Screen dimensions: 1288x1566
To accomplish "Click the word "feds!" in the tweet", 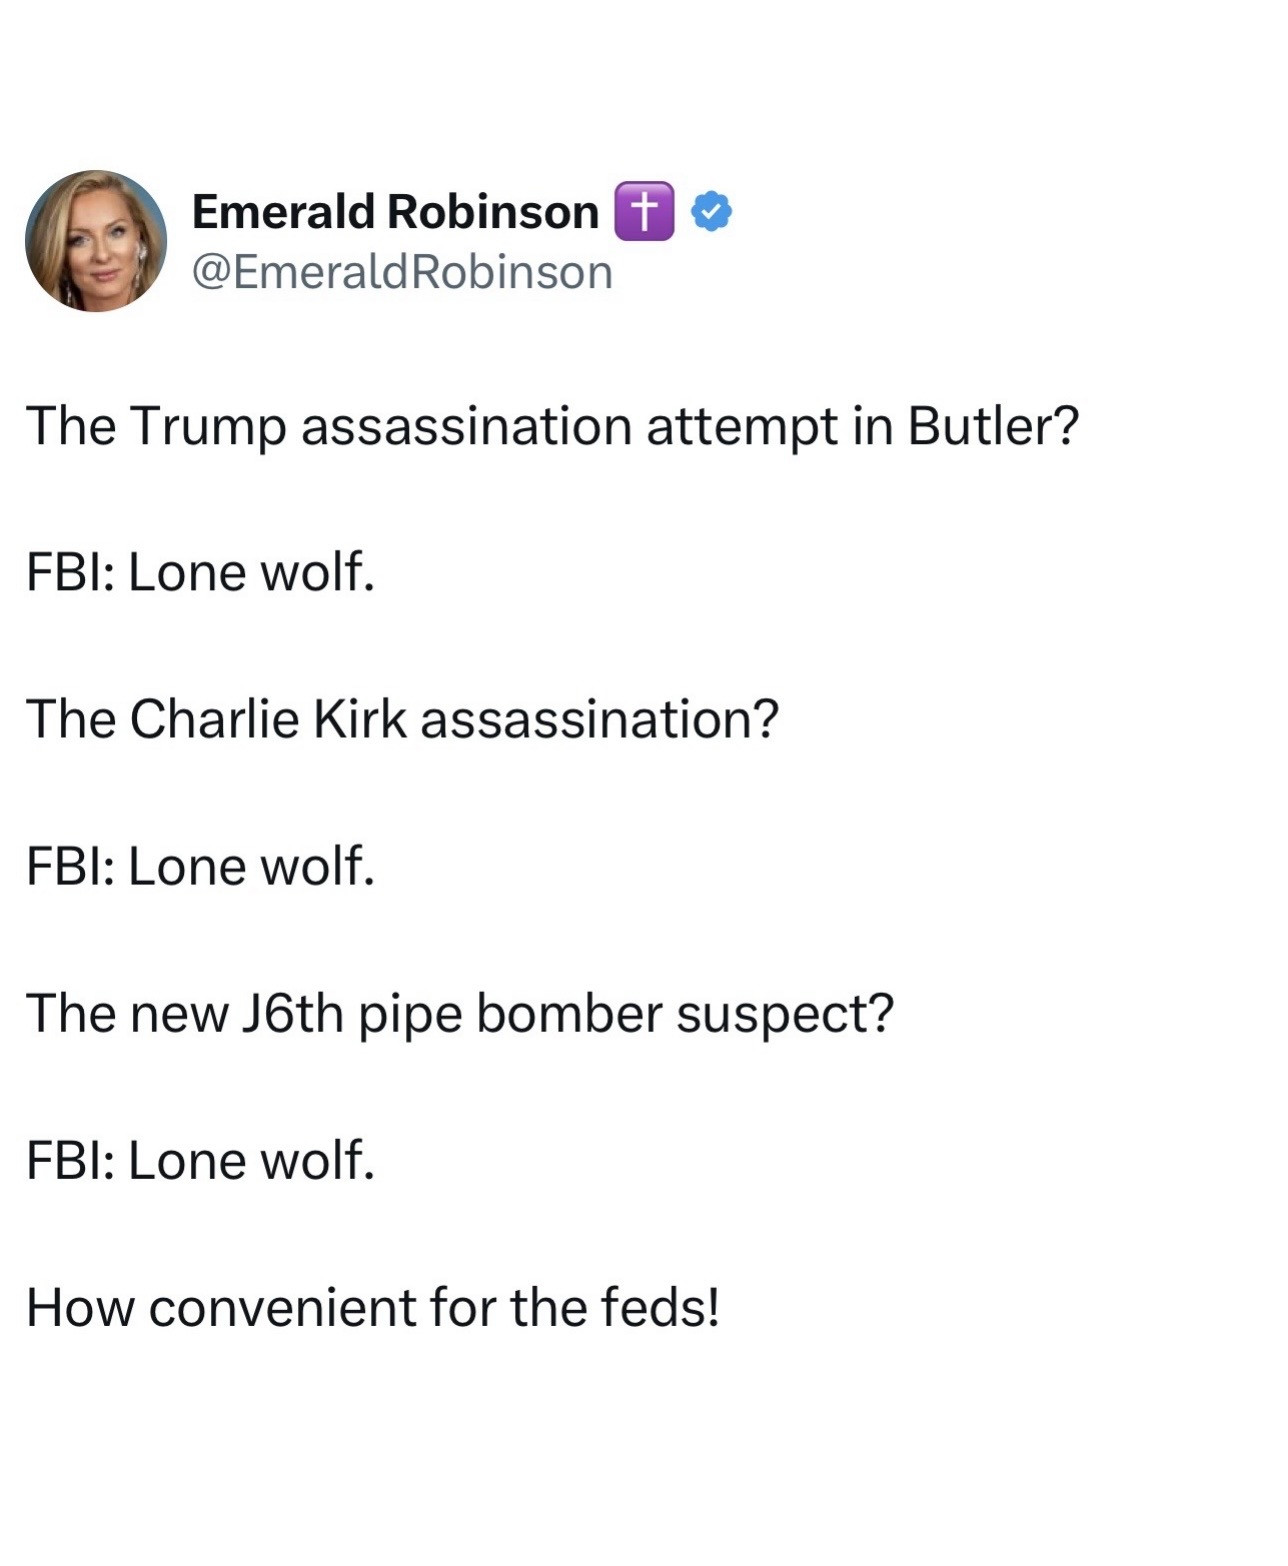I will [x=660, y=1307].
